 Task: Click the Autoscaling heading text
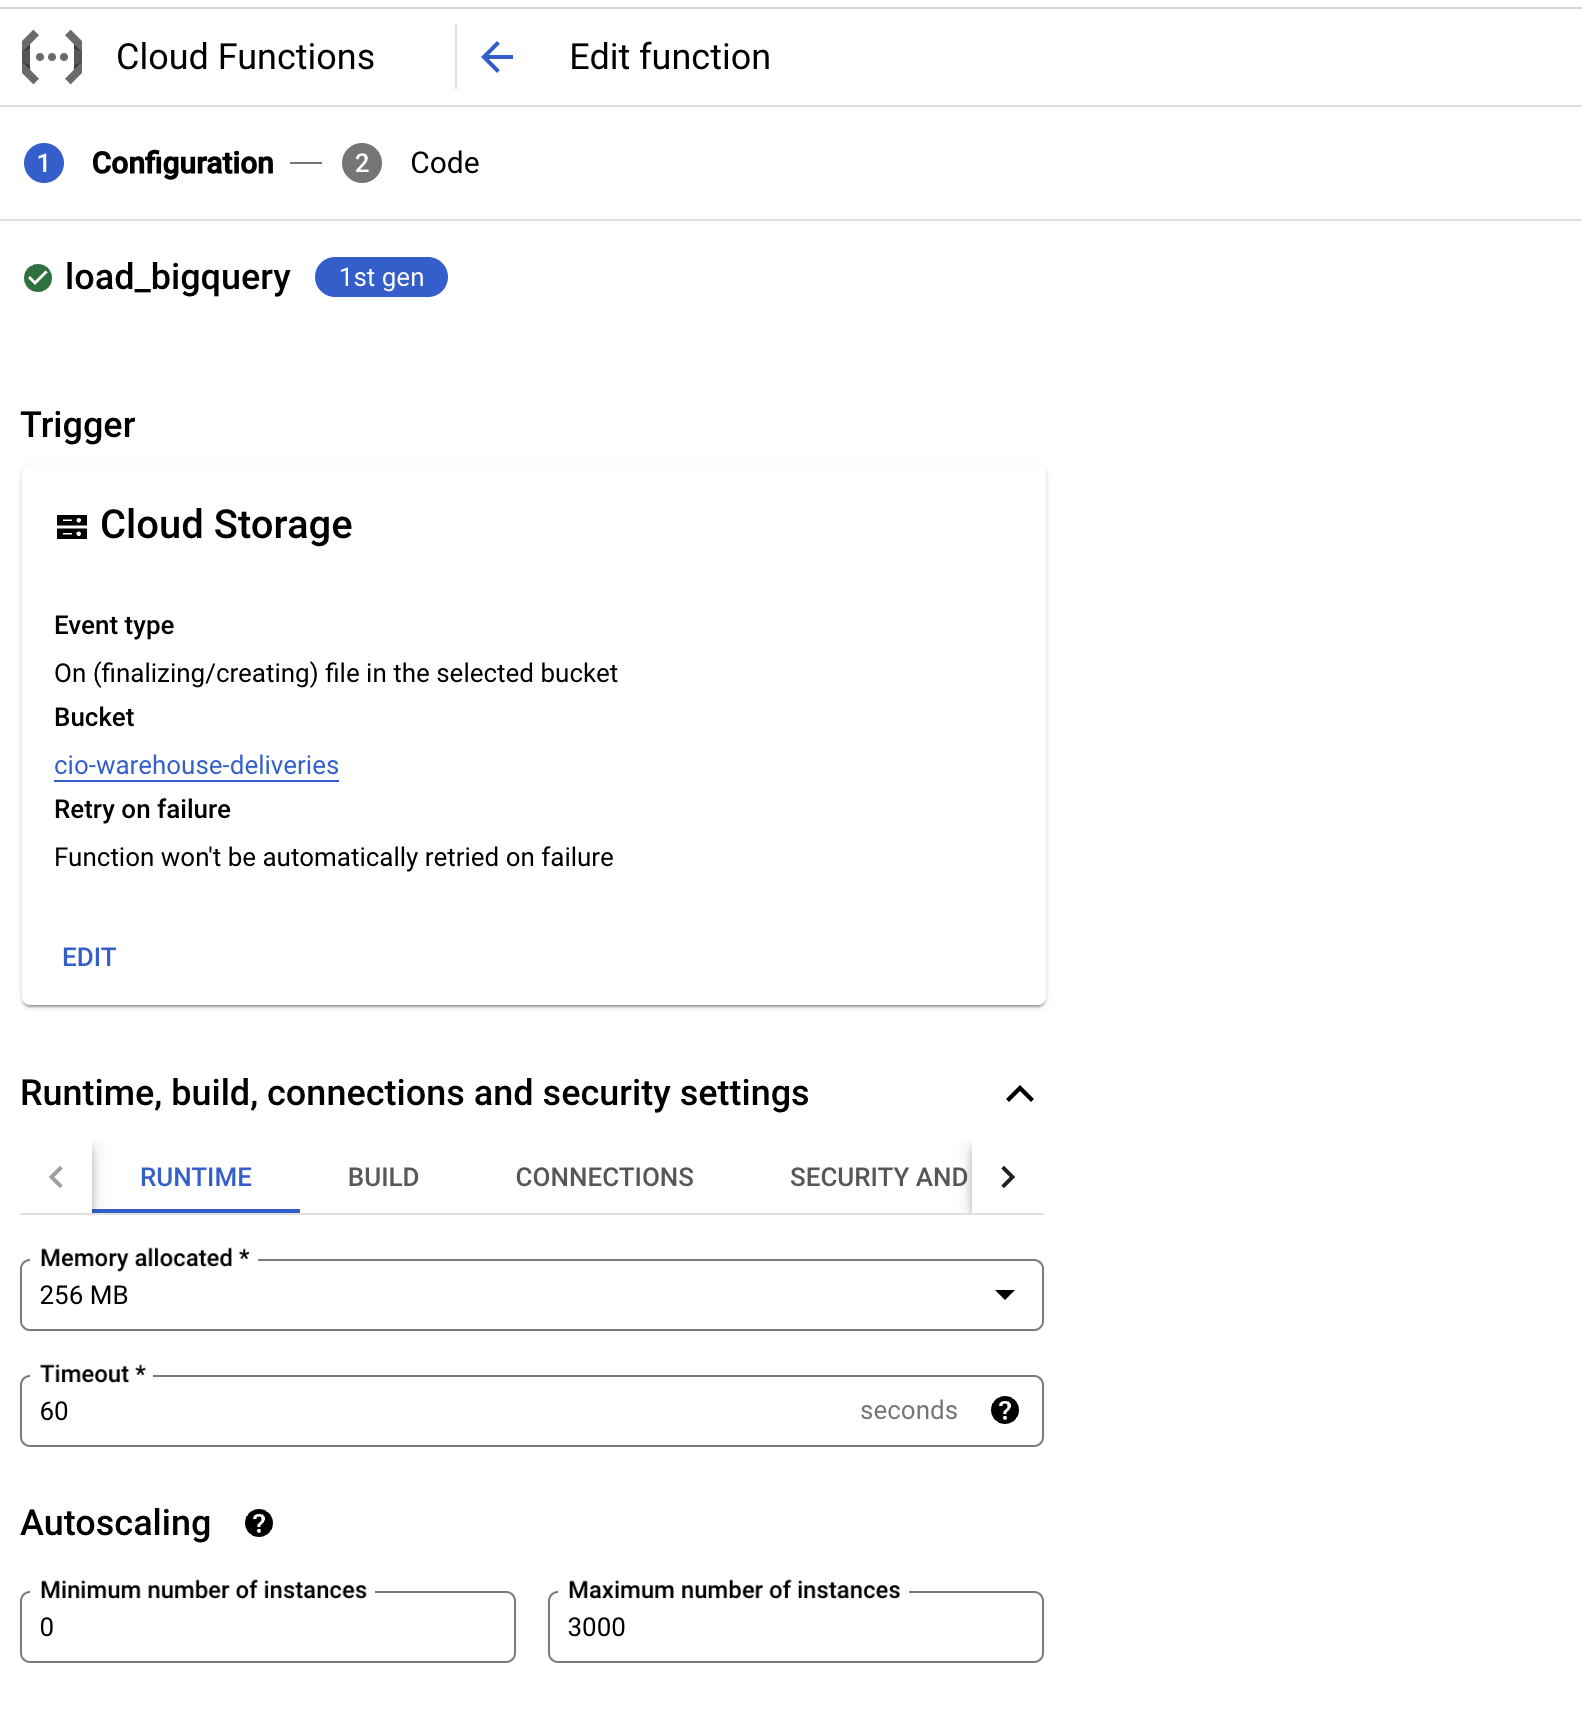pyautogui.click(x=116, y=1523)
